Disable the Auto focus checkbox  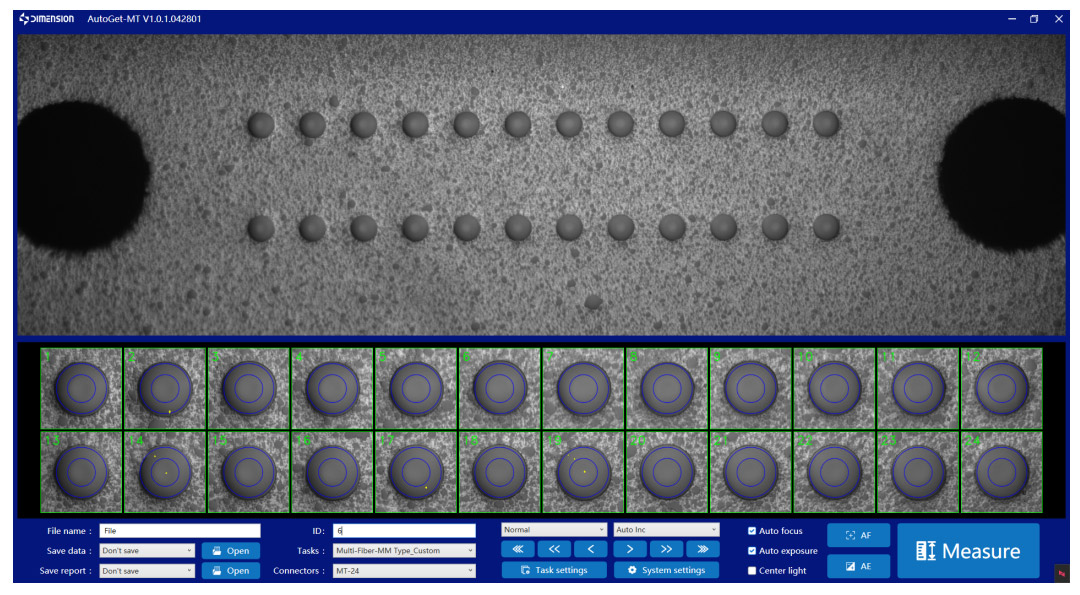point(752,531)
